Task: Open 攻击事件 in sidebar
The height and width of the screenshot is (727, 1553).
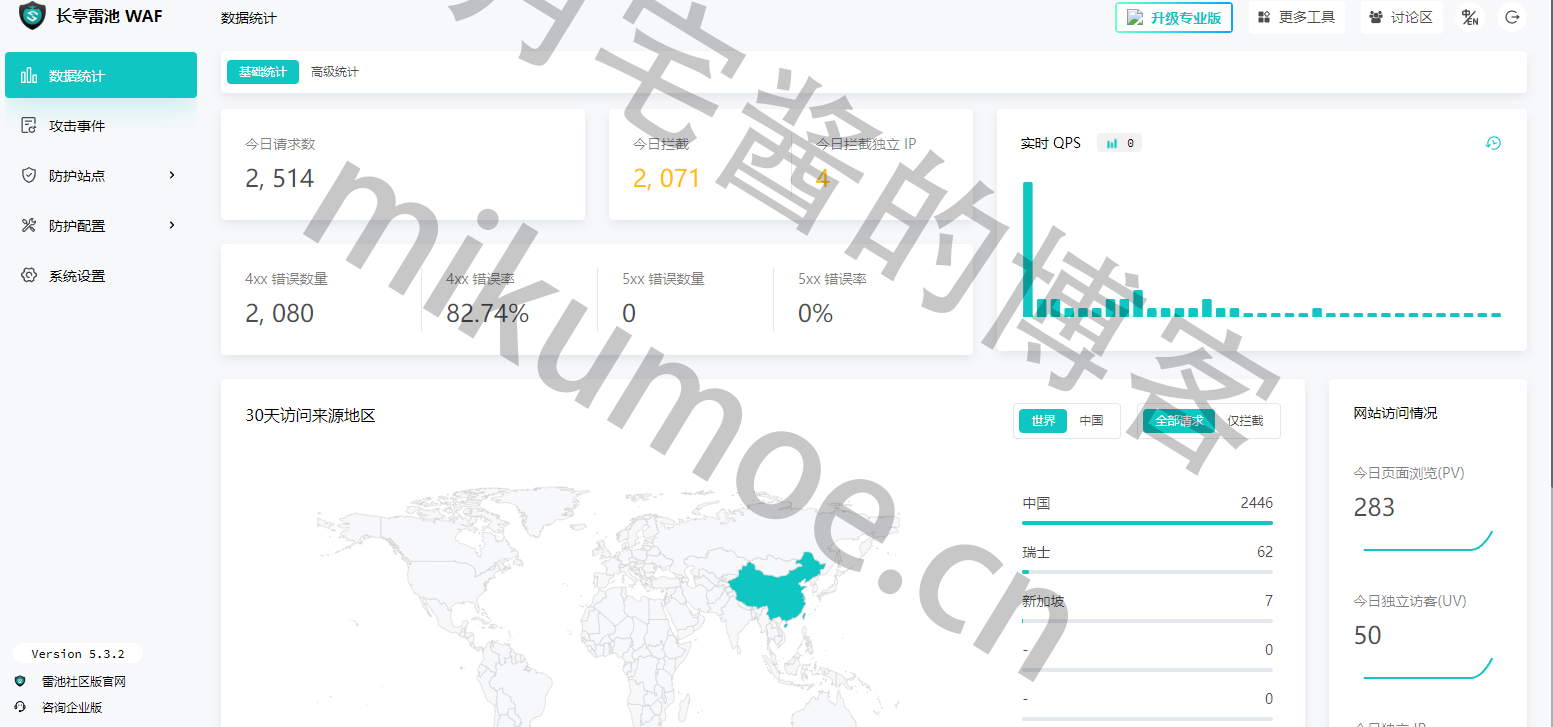Action: pos(101,125)
